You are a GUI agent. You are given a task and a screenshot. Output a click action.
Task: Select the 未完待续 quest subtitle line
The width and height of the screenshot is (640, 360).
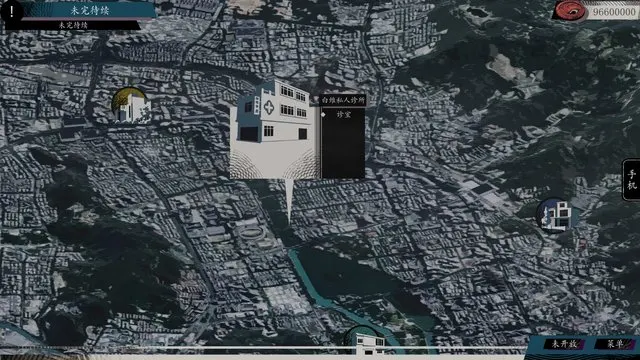73,25
